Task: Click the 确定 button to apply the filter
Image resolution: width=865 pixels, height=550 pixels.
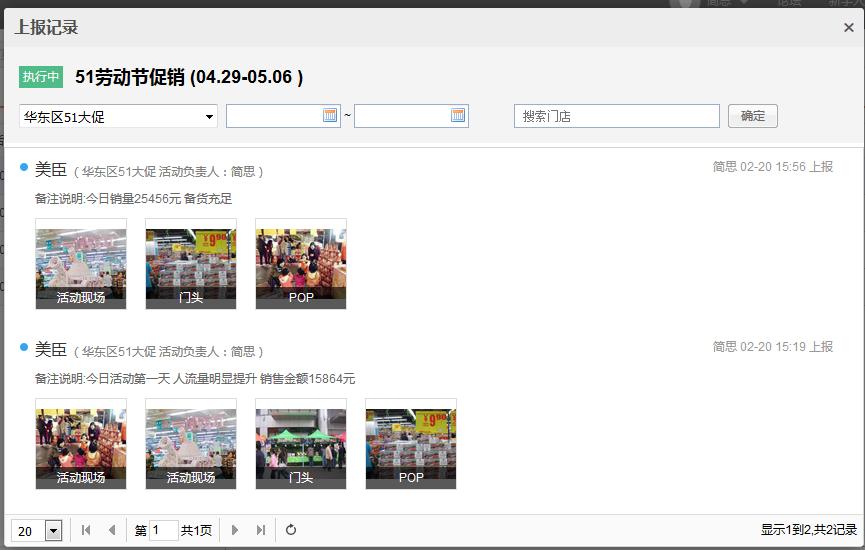Action: point(752,116)
